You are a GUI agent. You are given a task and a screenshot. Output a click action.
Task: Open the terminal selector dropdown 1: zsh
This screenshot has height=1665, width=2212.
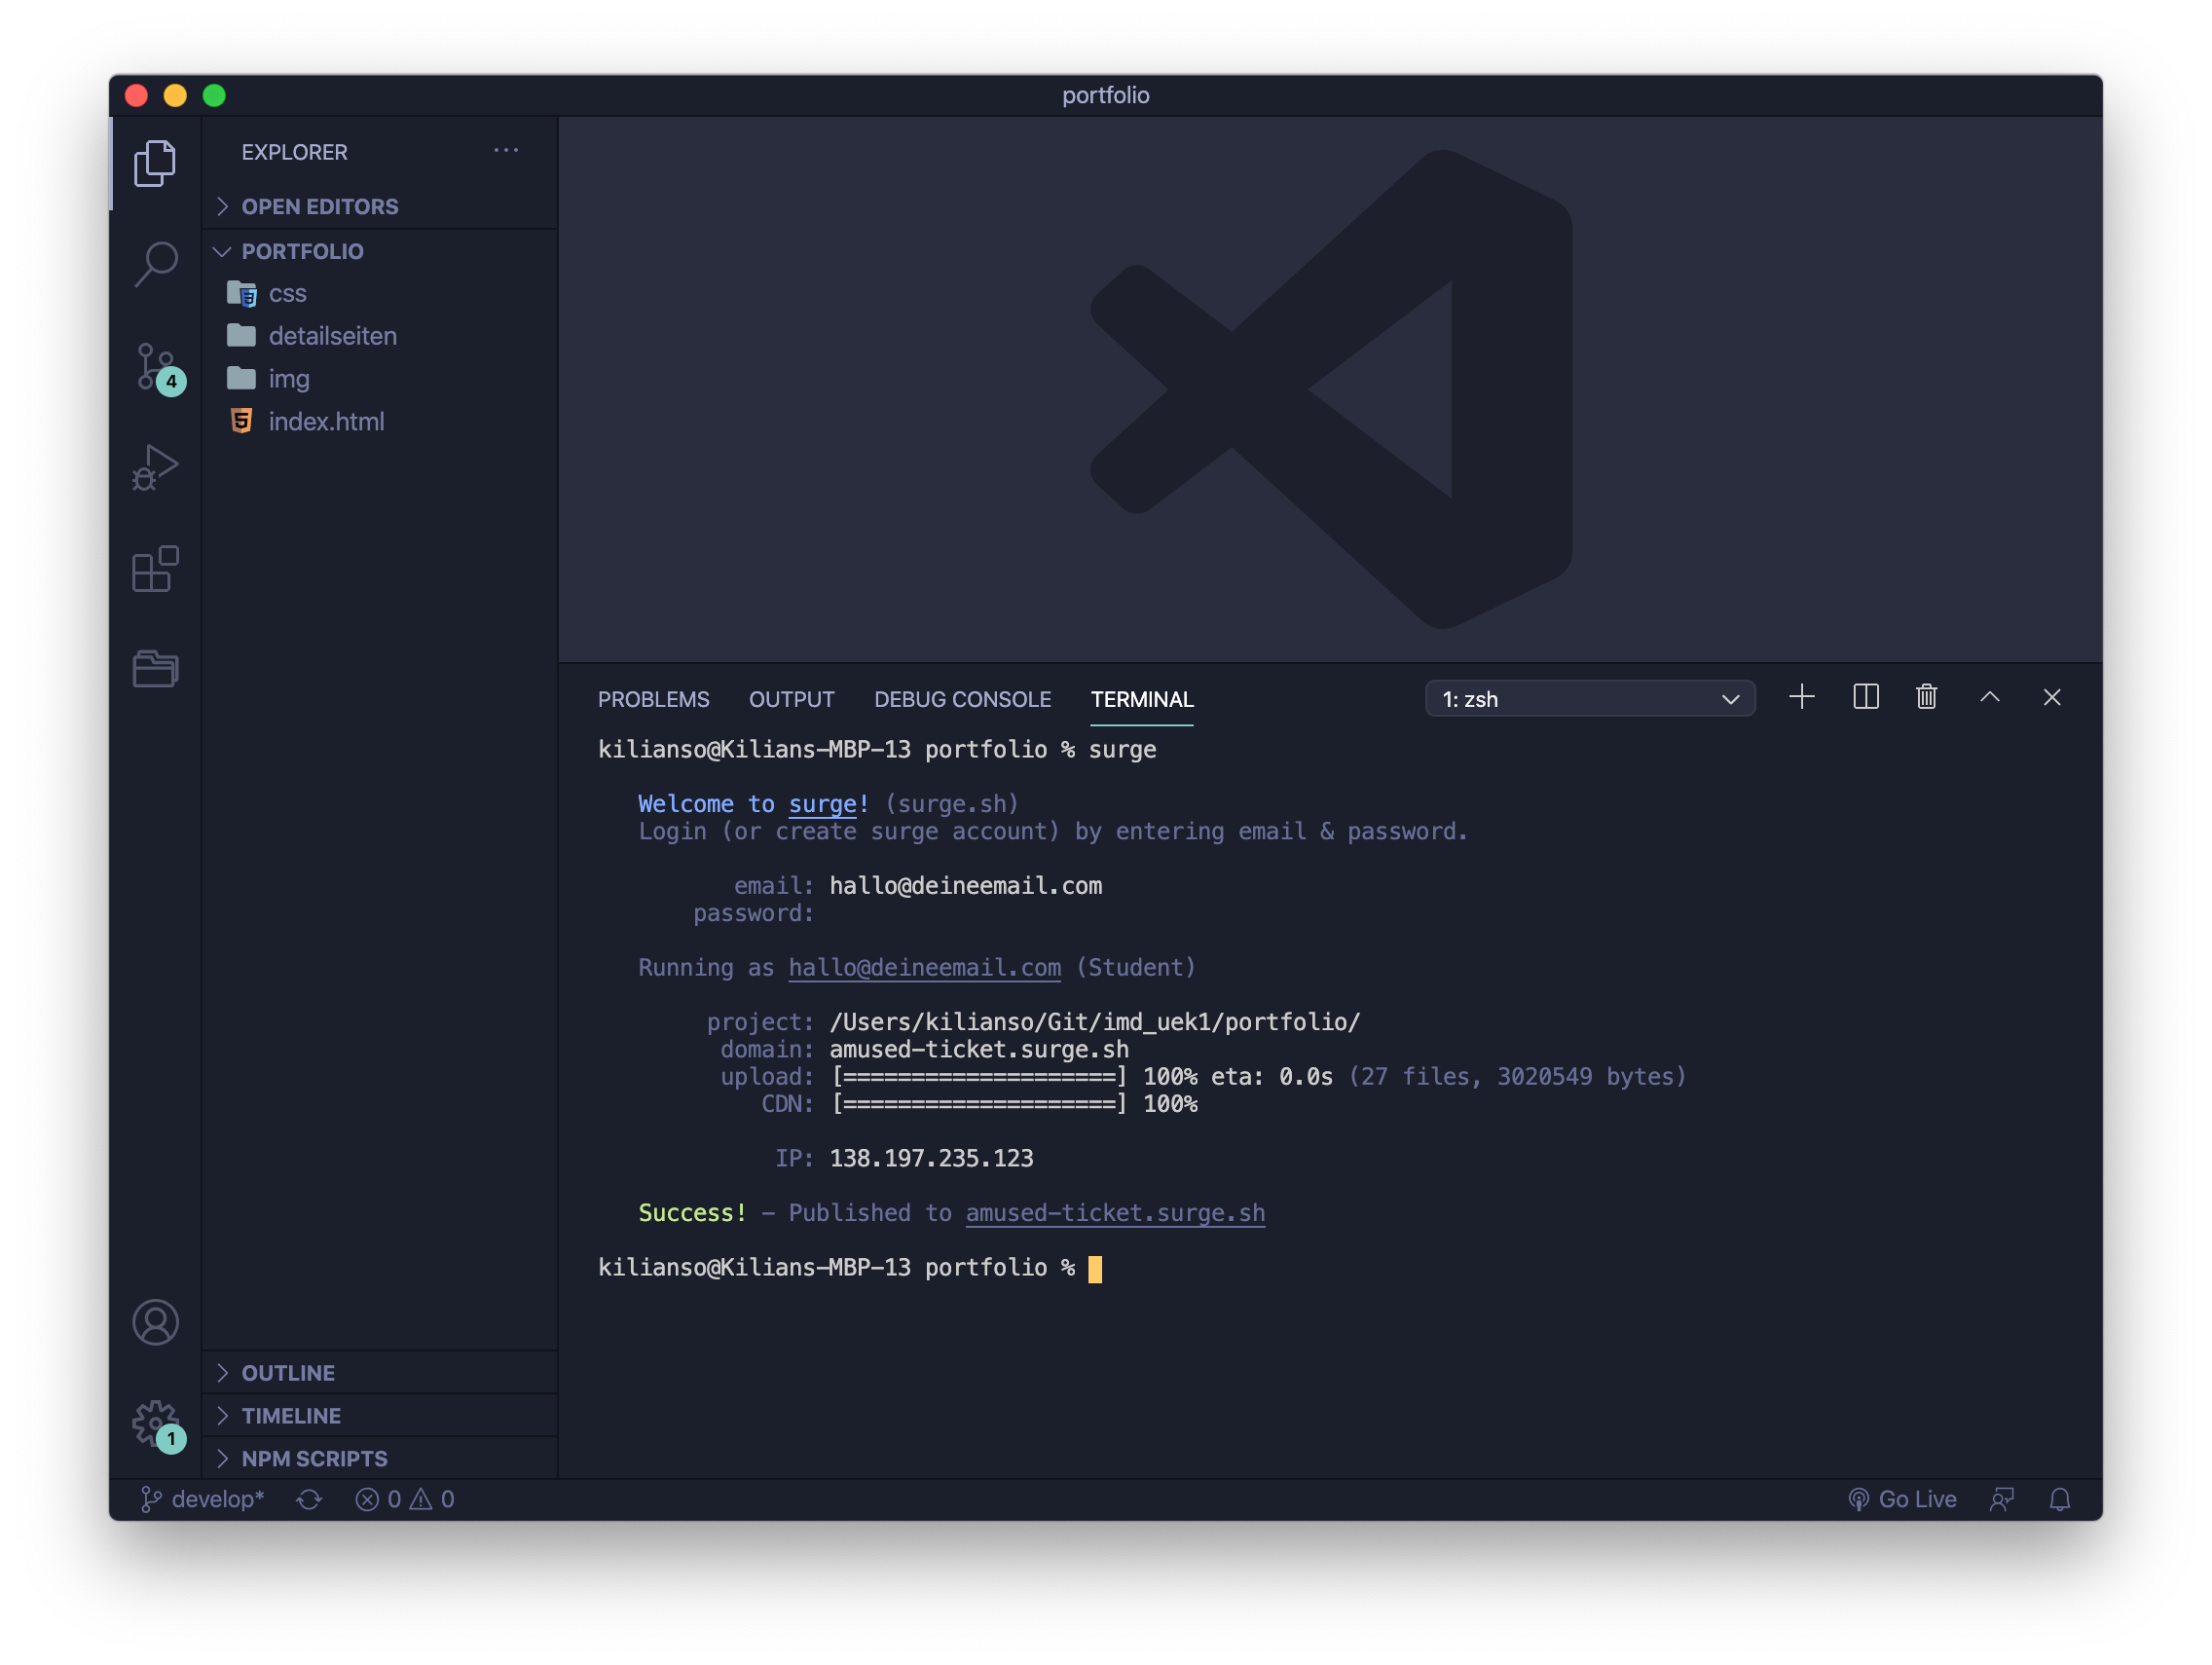click(x=1589, y=699)
